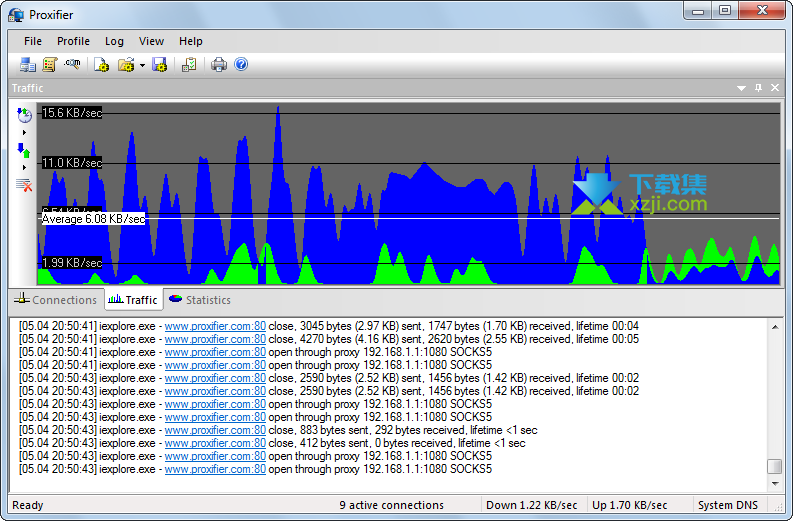Screen dimensions: 793x521
Task: Click System DNS in status bar
Action: pyautogui.click(x=728, y=505)
